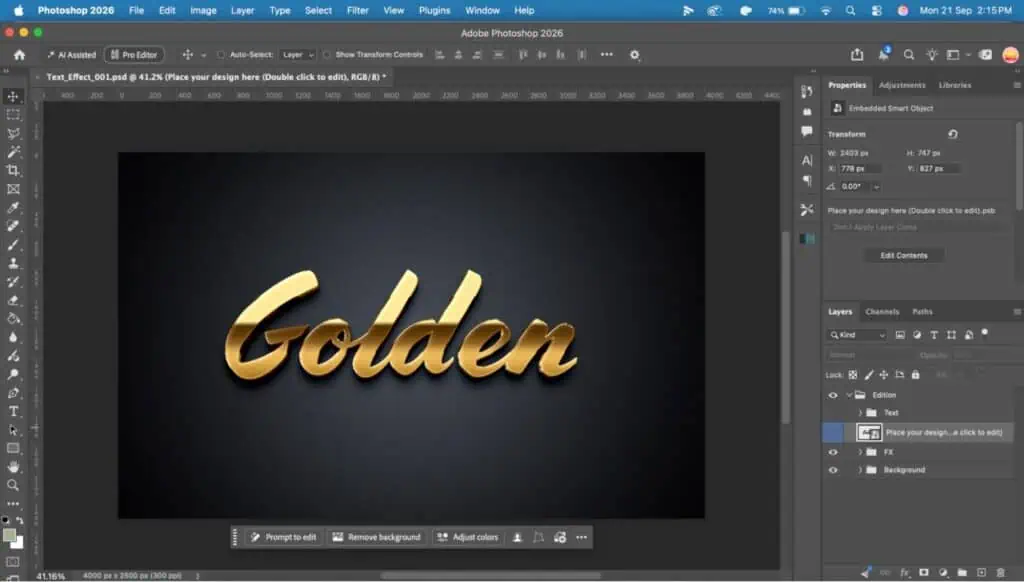Click Adjust colors button

coord(468,538)
